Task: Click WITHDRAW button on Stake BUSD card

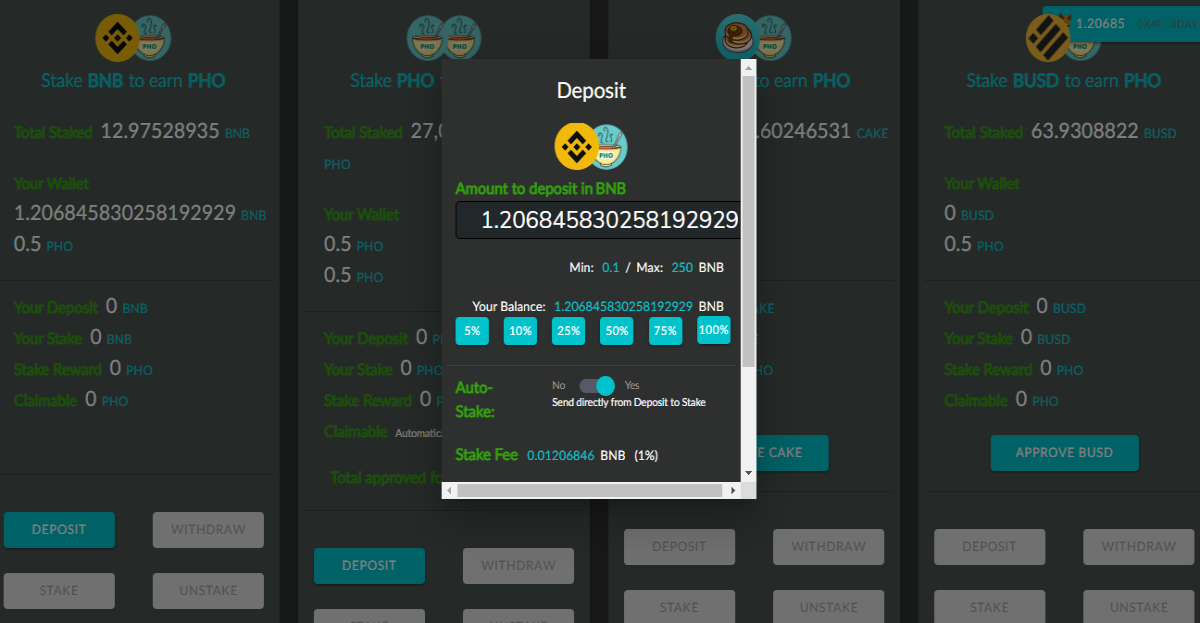Action: point(1138,546)
